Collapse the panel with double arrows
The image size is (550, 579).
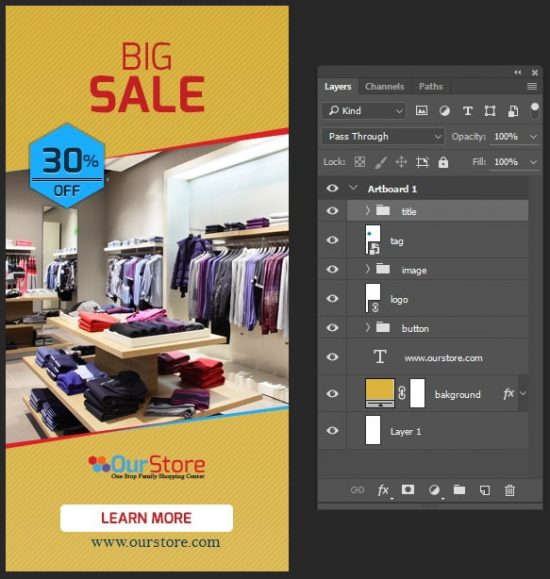click(518, 72)
